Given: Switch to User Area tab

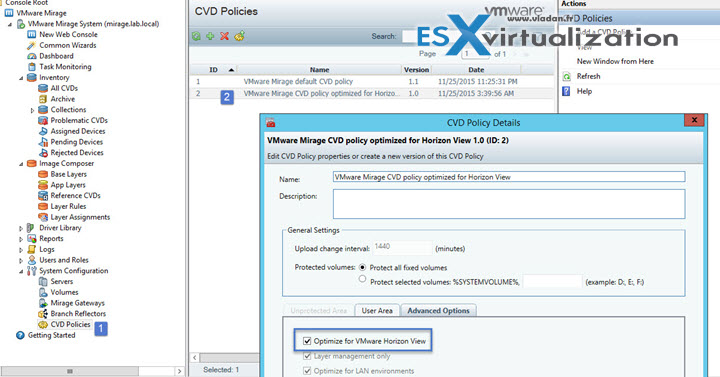Looking at the screenshot, I should 377,310.
